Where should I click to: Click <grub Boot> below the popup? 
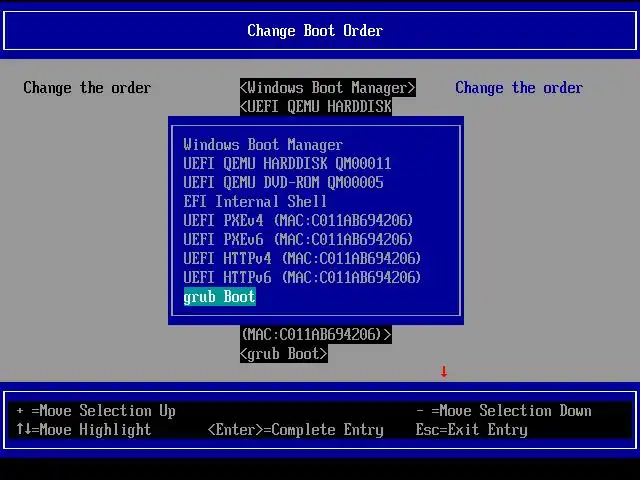(x=284, y=353)
